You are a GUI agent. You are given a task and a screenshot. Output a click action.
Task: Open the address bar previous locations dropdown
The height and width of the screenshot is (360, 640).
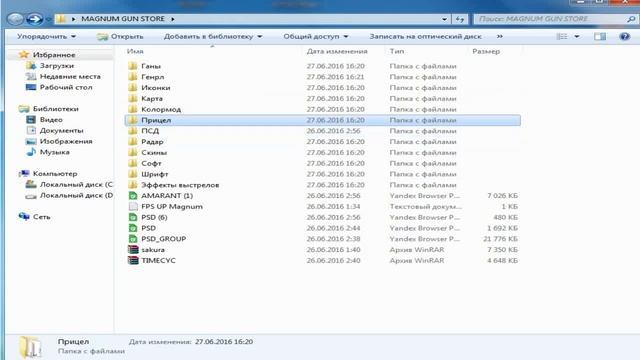point(444,19)
